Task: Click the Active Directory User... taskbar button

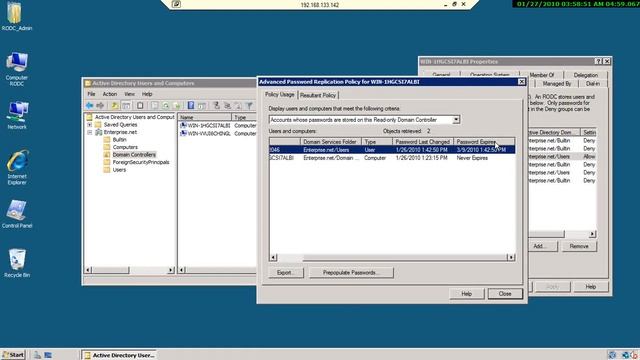Action: pos(119,355)
